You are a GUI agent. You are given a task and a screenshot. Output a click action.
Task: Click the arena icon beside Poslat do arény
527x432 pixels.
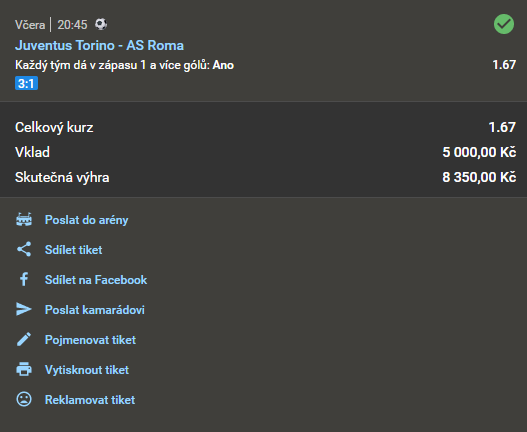24,220
